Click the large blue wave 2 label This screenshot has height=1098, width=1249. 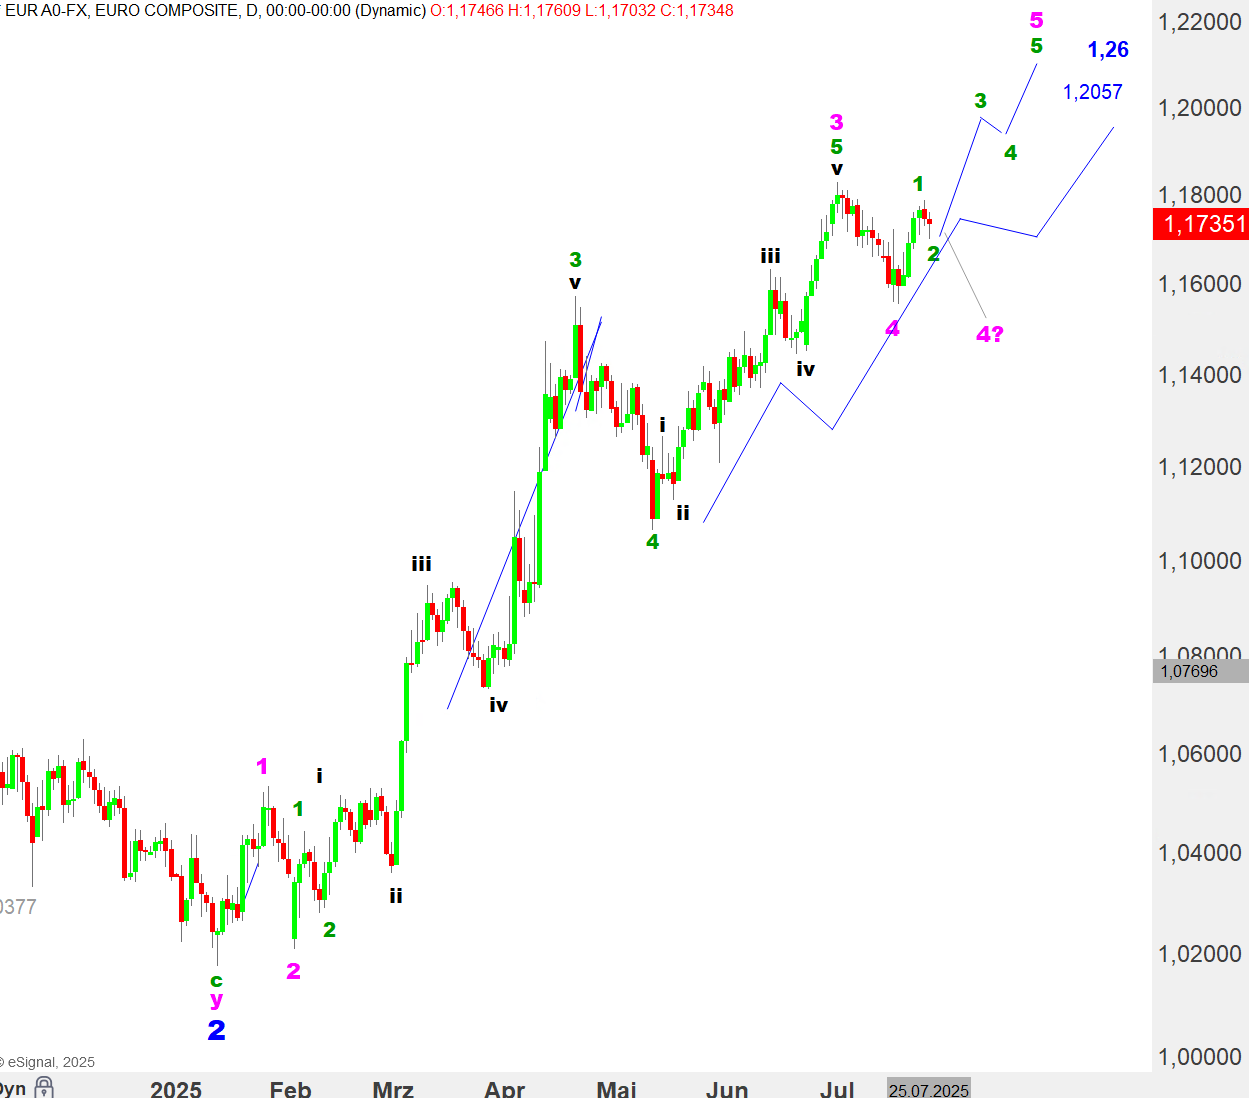[x=216, y=1030]
